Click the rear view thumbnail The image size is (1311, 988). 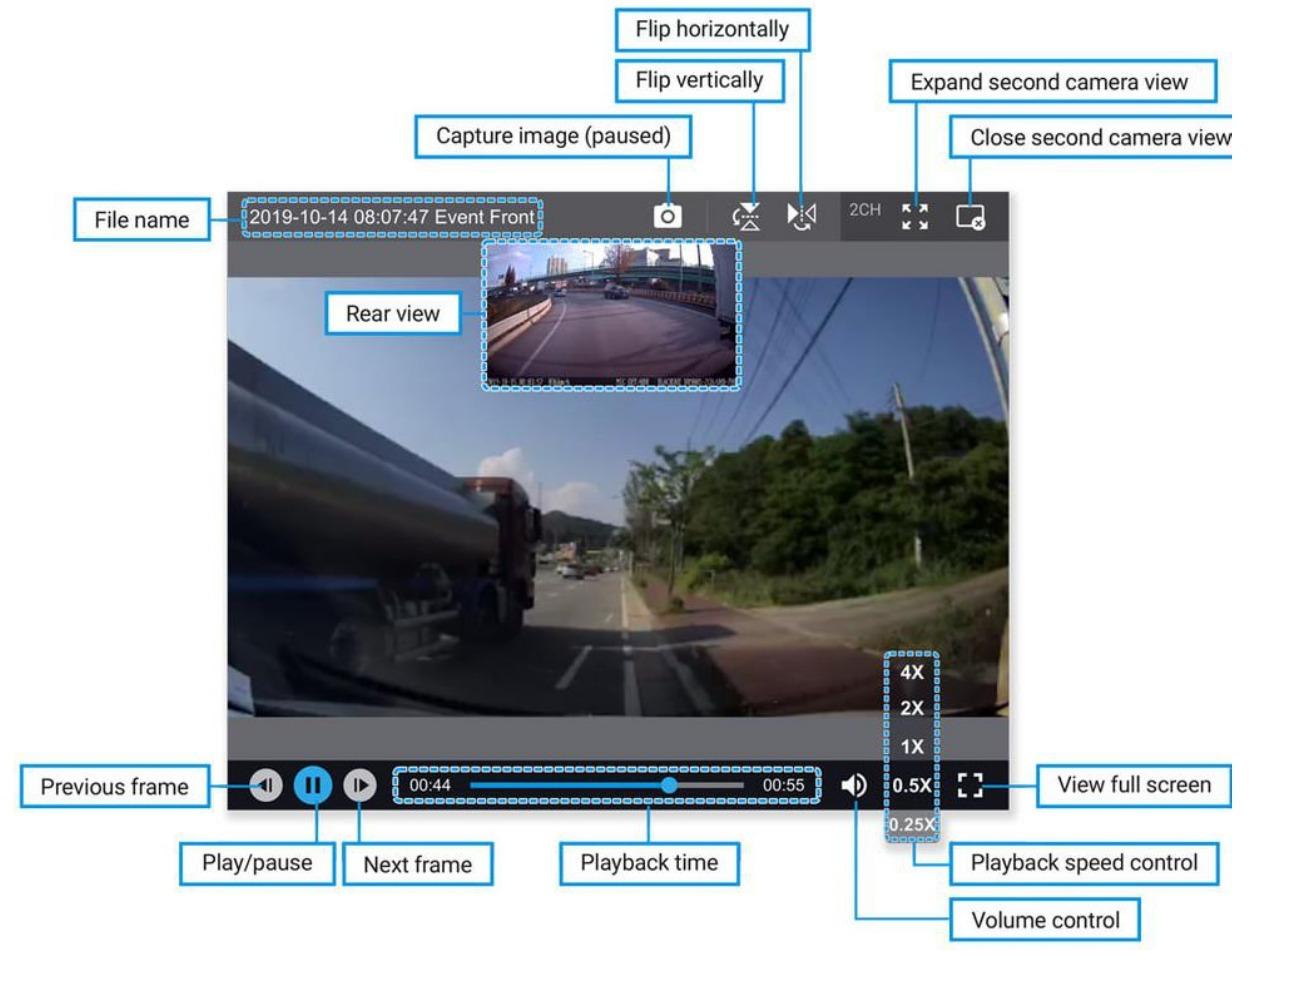(611, 314)
